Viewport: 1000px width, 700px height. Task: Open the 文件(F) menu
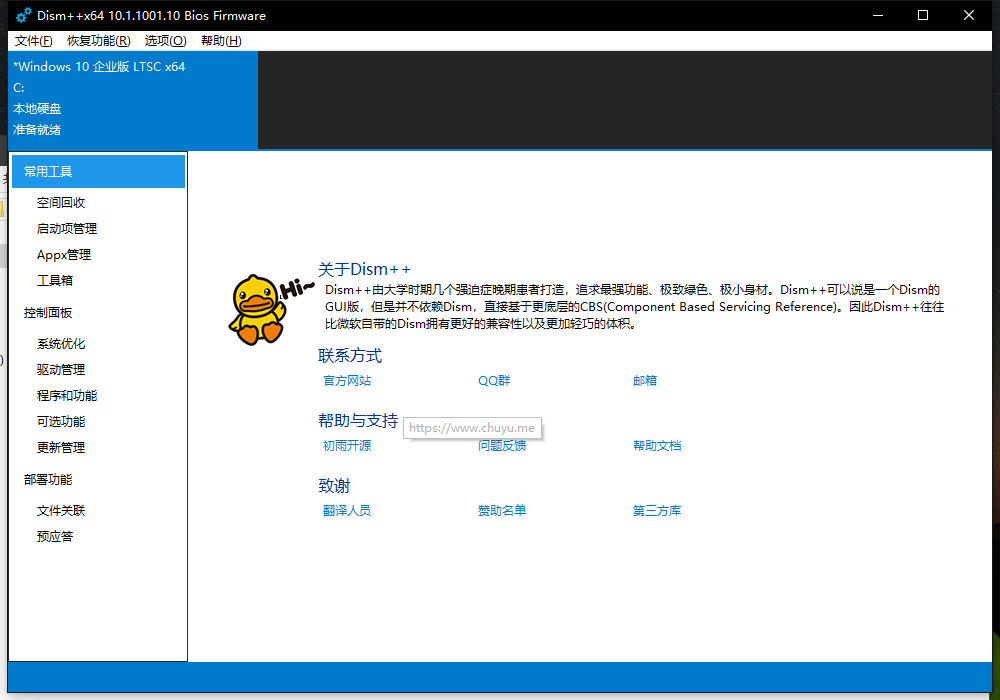(x=33, y=41)
